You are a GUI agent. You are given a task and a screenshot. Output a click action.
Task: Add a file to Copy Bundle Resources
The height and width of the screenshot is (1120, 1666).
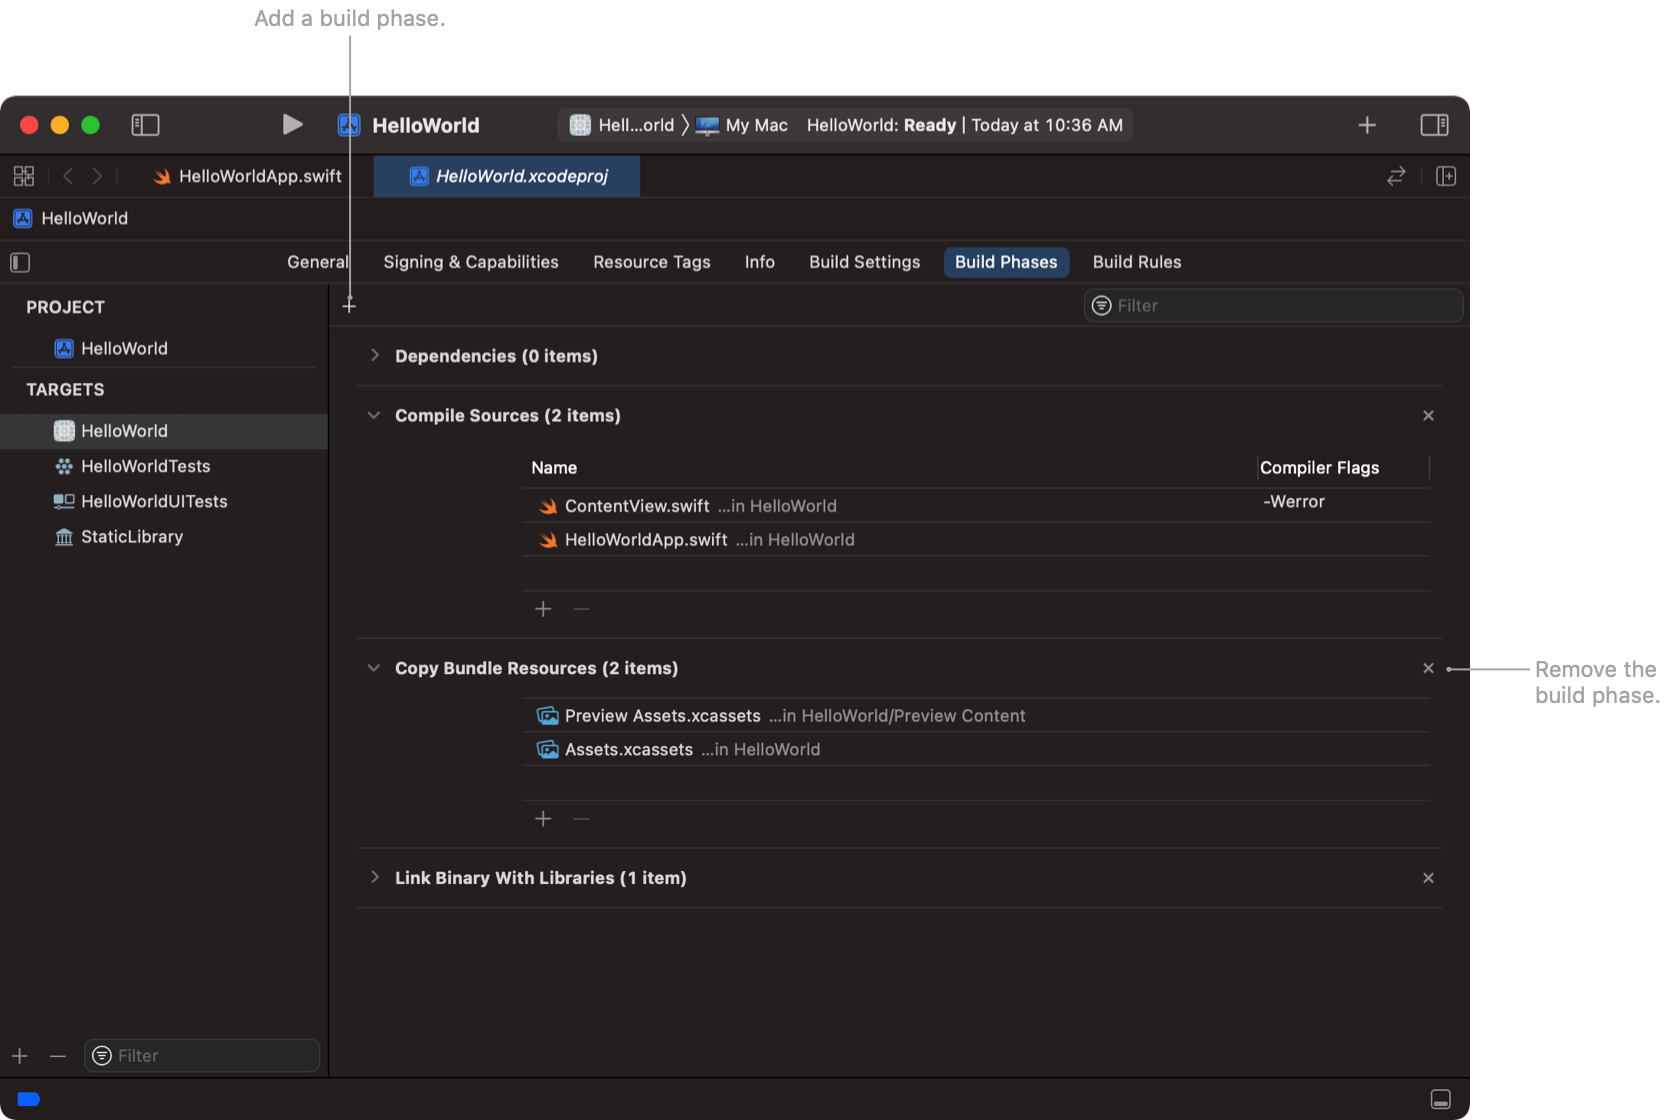point(543,819)
